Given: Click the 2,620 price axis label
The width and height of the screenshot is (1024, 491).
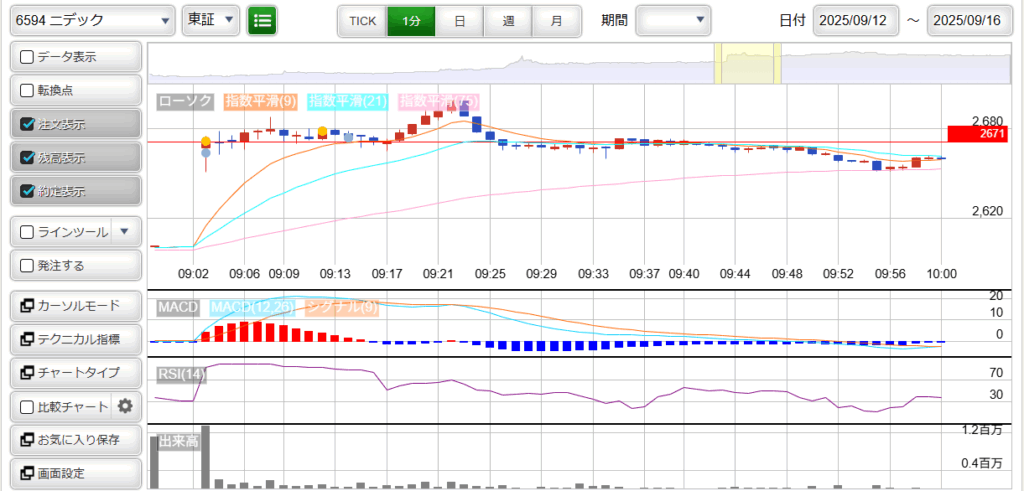Looking at the screenshot, I should pos(986,210).
